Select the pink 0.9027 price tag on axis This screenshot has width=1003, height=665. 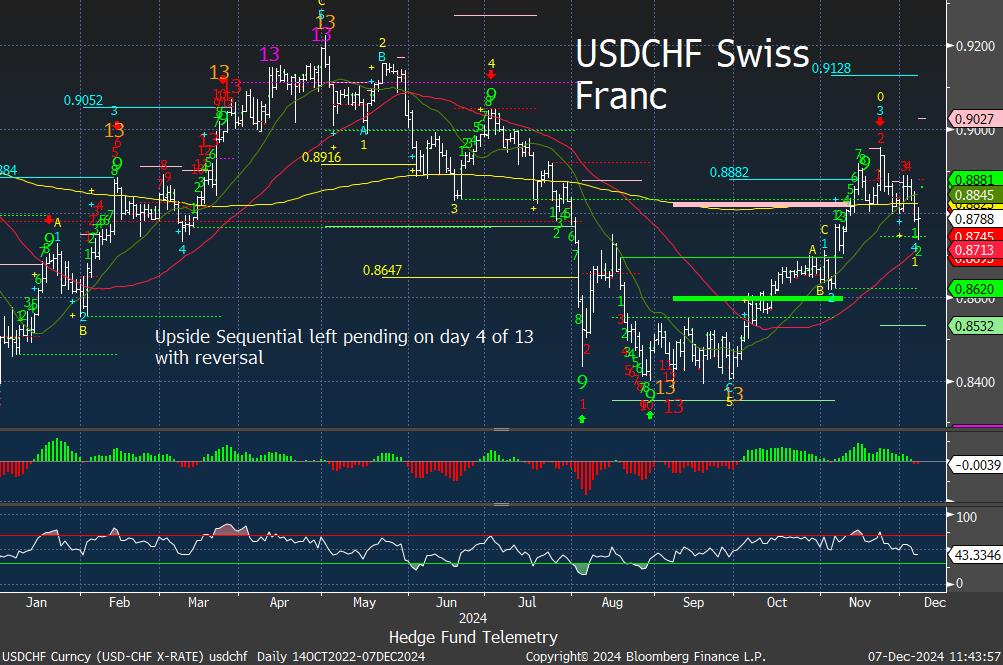[x=974, y=118]
